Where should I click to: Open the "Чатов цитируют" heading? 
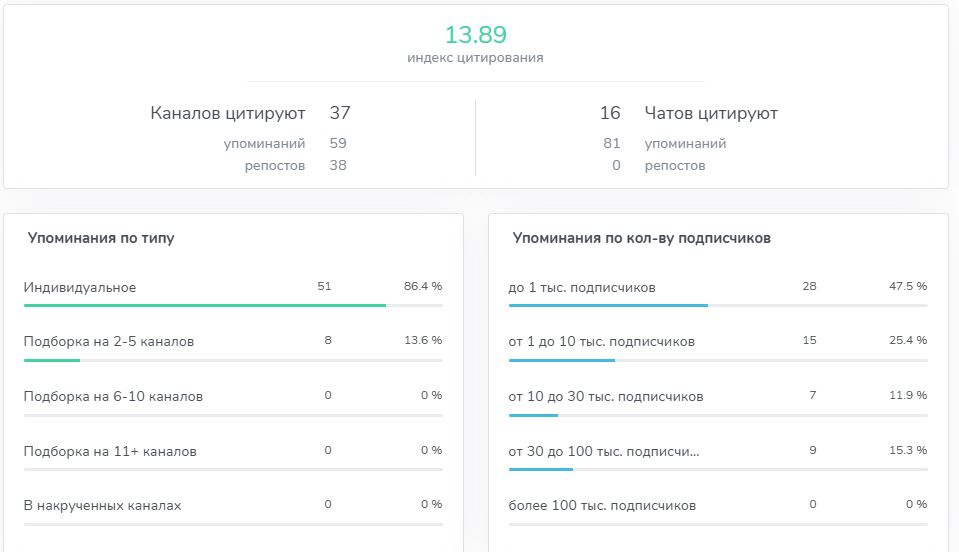click(x=711, y=113)
